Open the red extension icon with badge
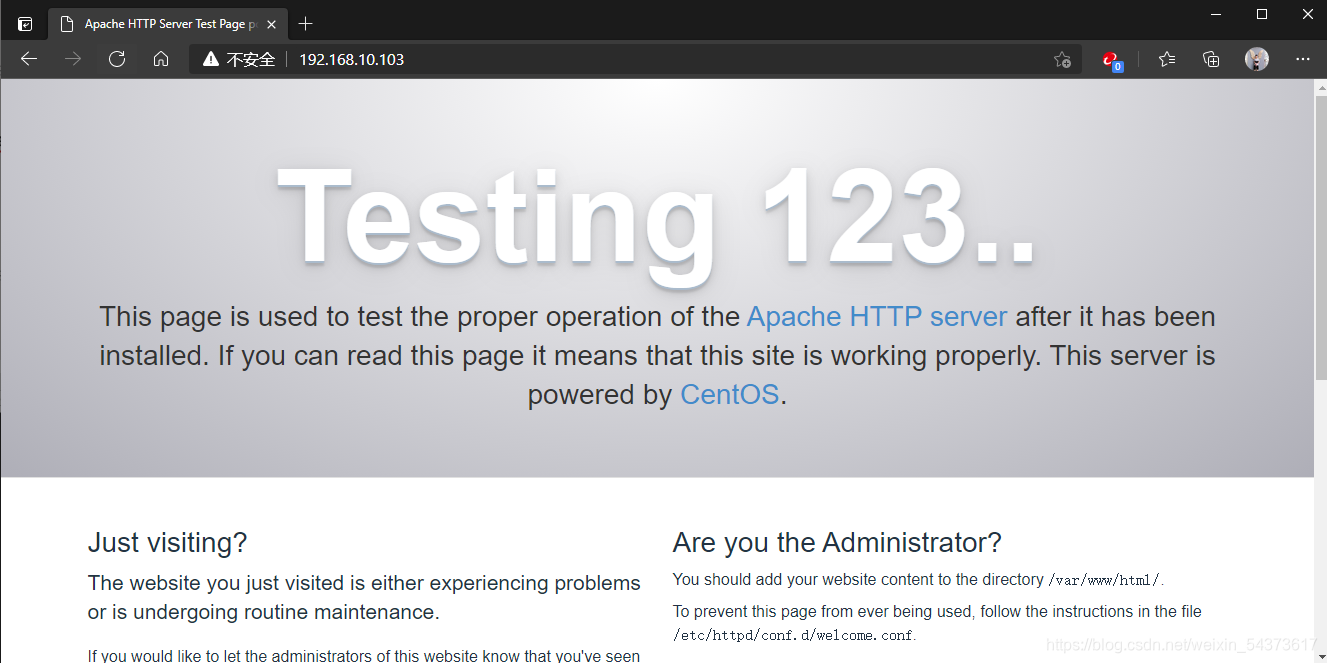Image resolution: width=1327 pixels, height=663 pixels. point(1112,60)
